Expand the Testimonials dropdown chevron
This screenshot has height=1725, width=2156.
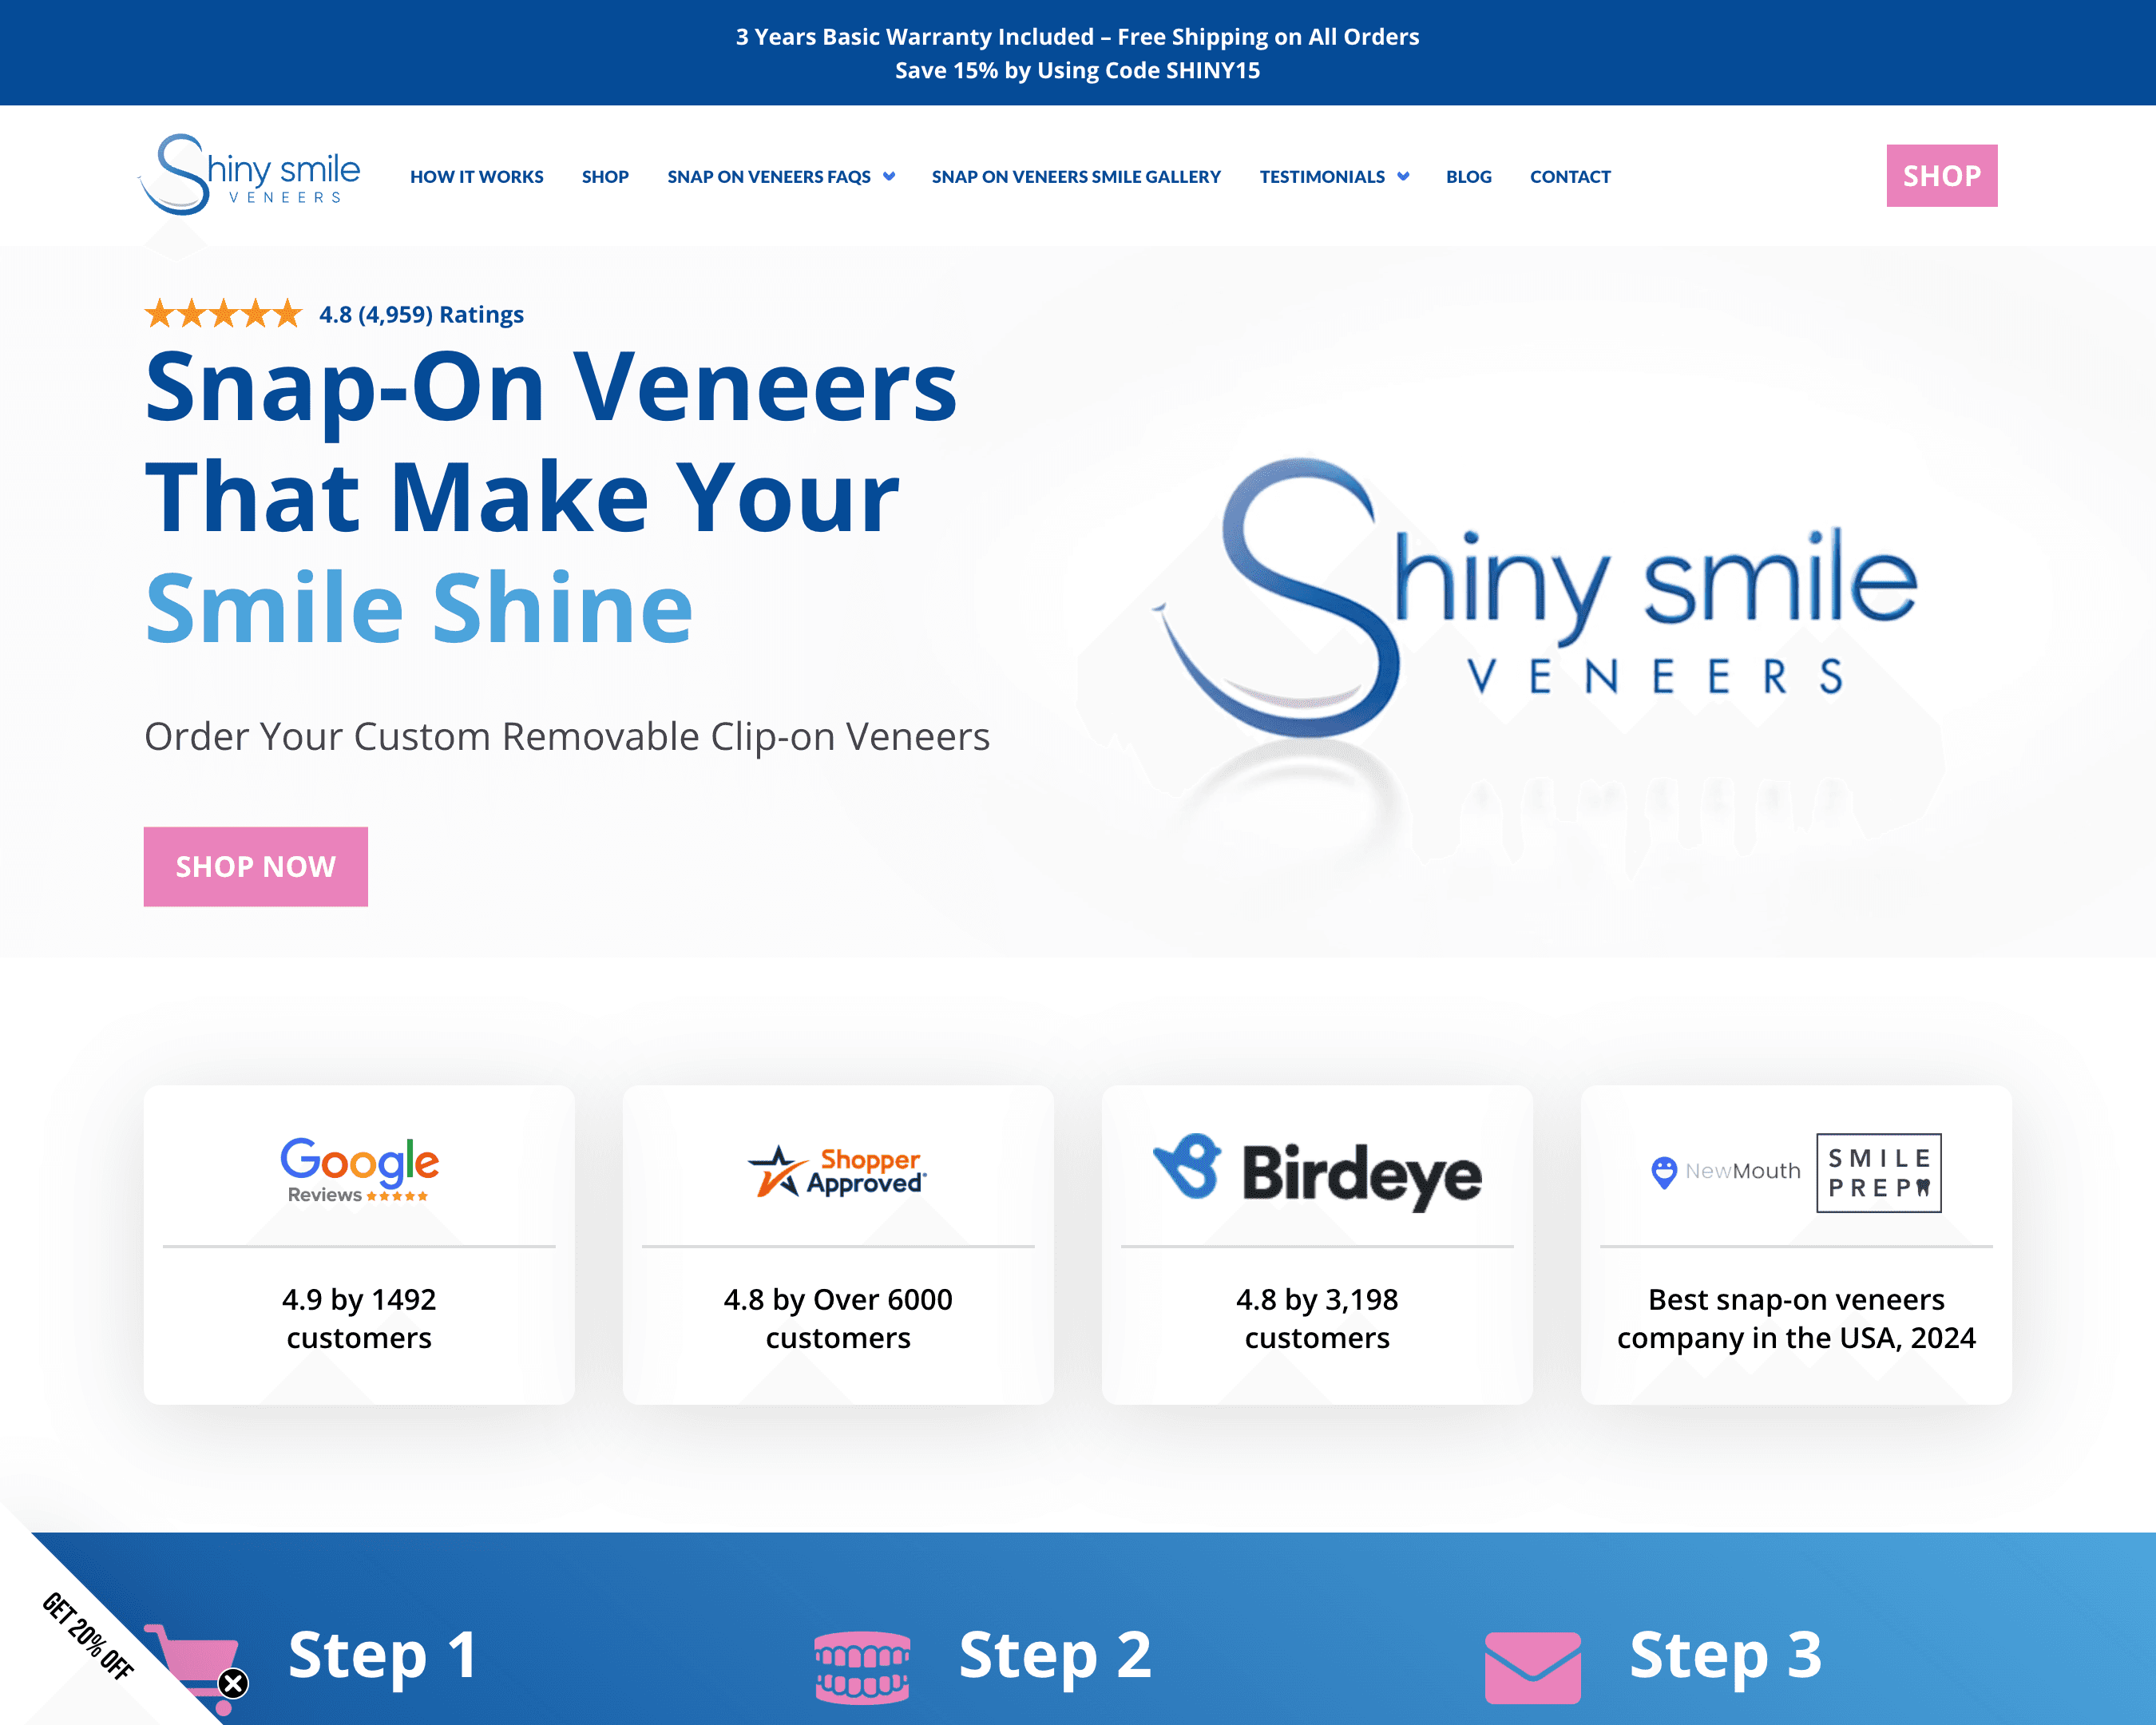pyautogui.click(x=1403, y=177)
